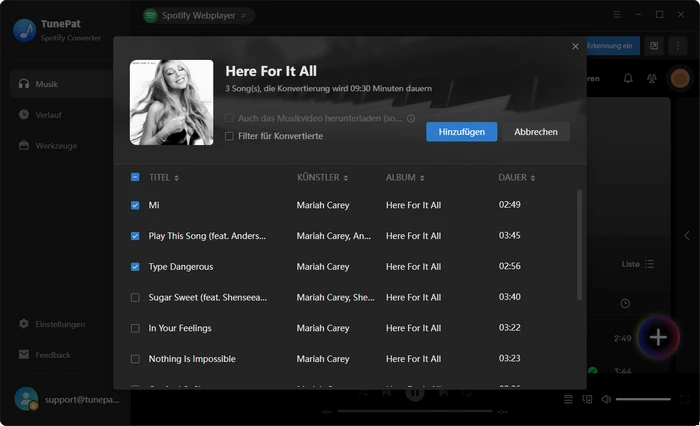
Task: Click the Spotify profile avatar
Action: 680,79
